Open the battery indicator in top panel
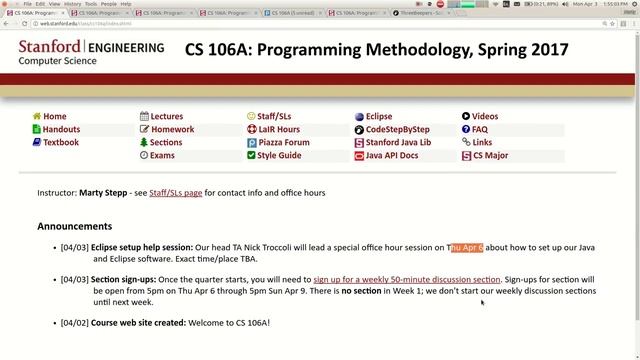This screenshot has height=360, width=640. point(542,4)
